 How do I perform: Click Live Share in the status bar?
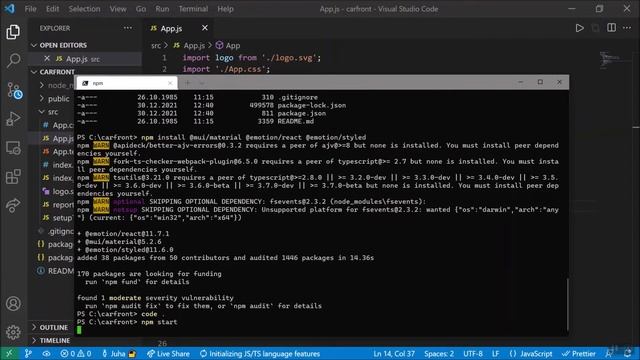click(168, 353)
